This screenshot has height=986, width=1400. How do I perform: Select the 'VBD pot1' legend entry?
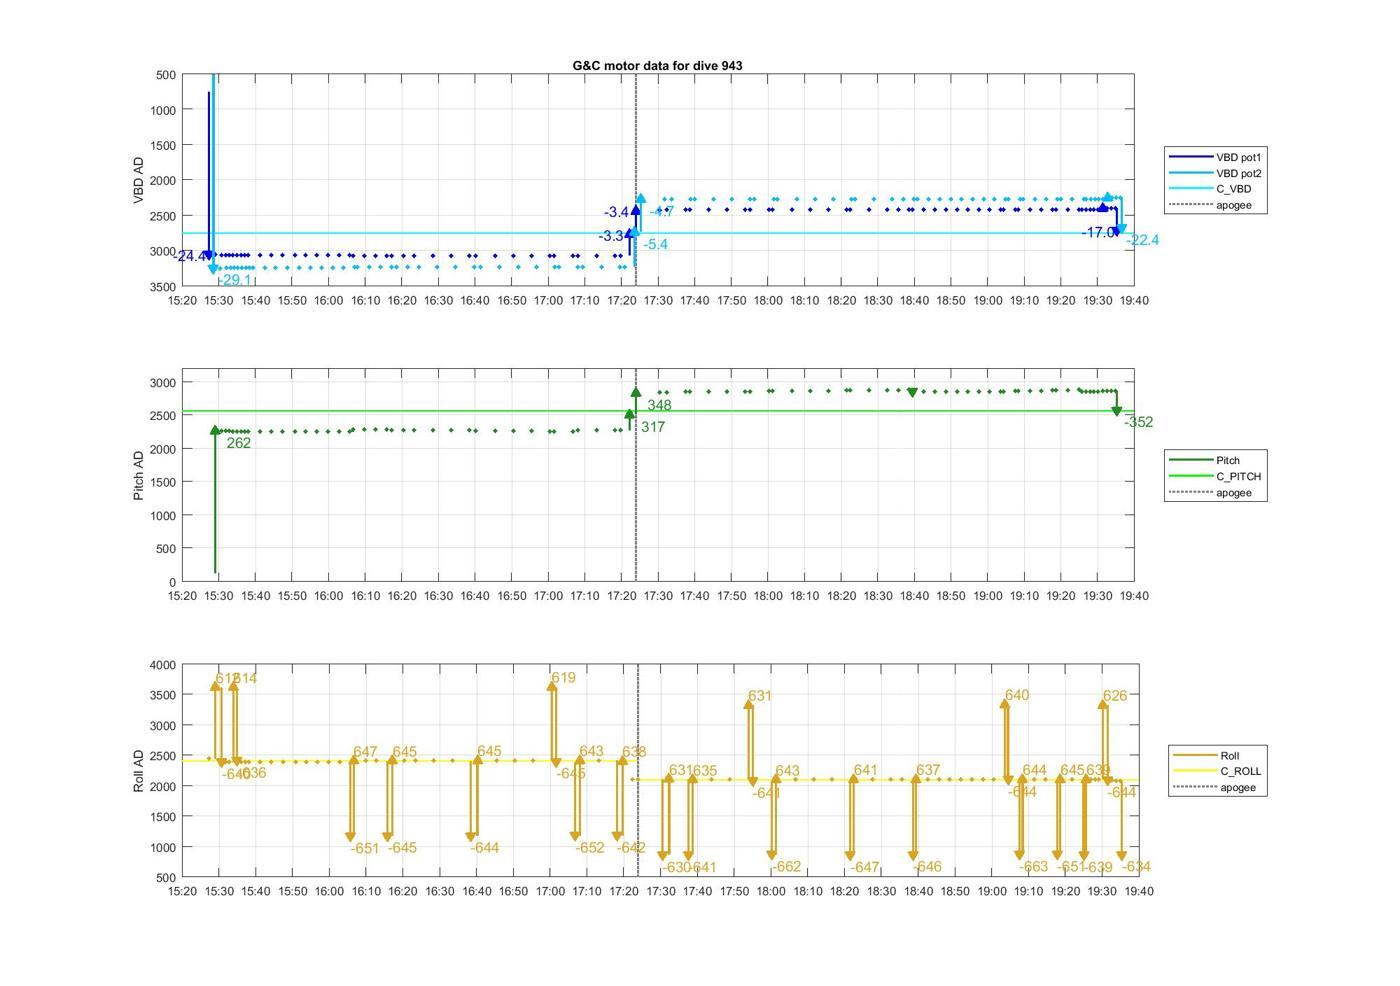[1217, 157]
